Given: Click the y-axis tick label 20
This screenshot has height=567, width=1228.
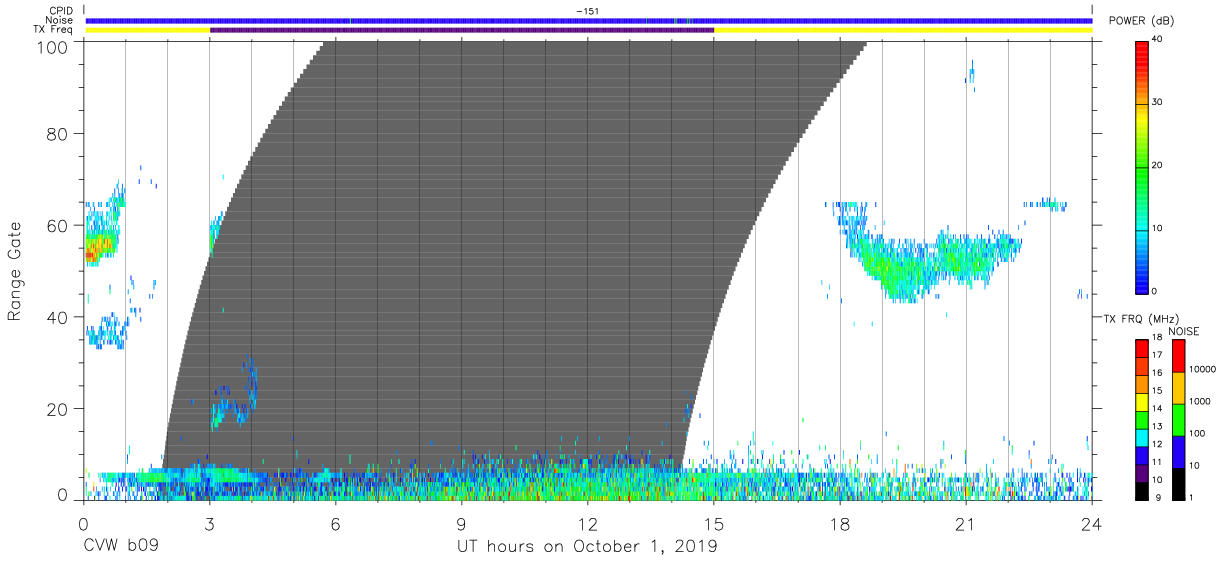Looking at the screenshot, I should point(59,409).
